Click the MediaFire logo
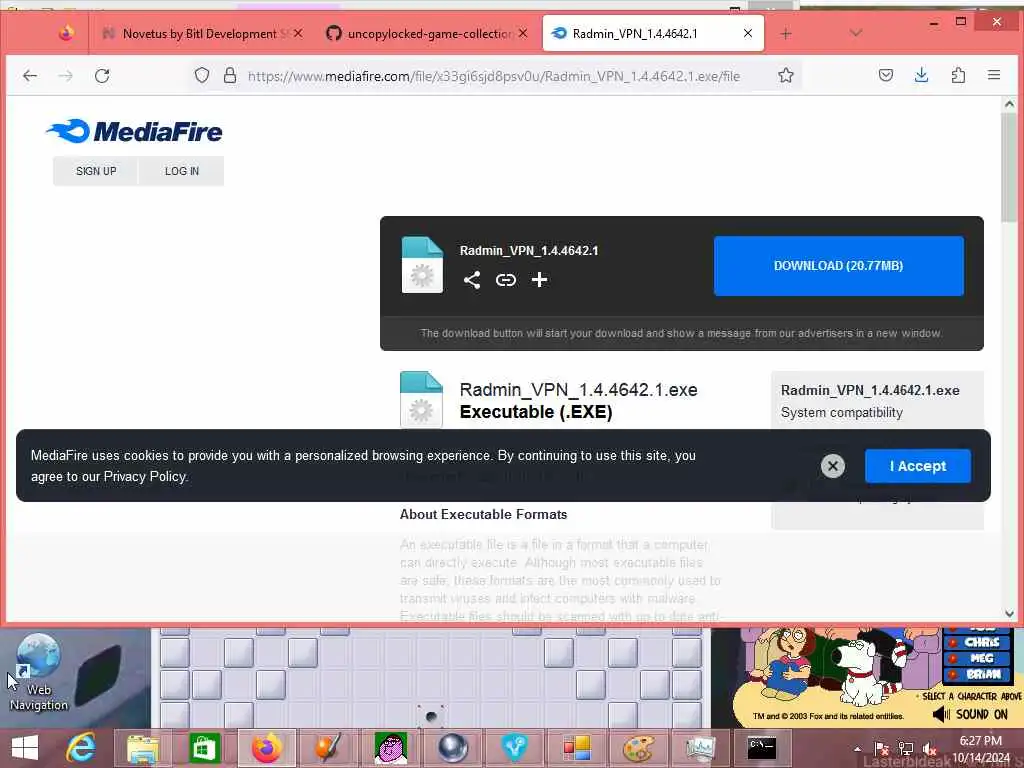This screenshot has width=1024, height=768. [135, 131]
